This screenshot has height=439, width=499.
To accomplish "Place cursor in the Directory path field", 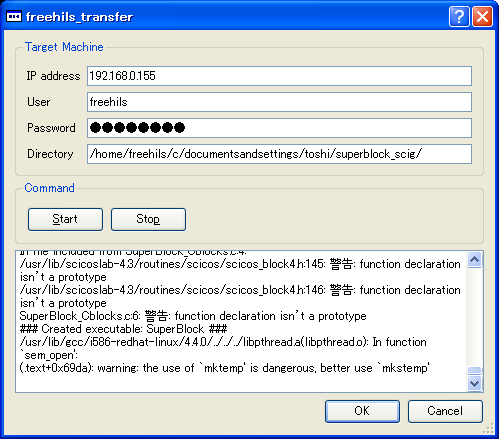I will click(x=279, y=154).
